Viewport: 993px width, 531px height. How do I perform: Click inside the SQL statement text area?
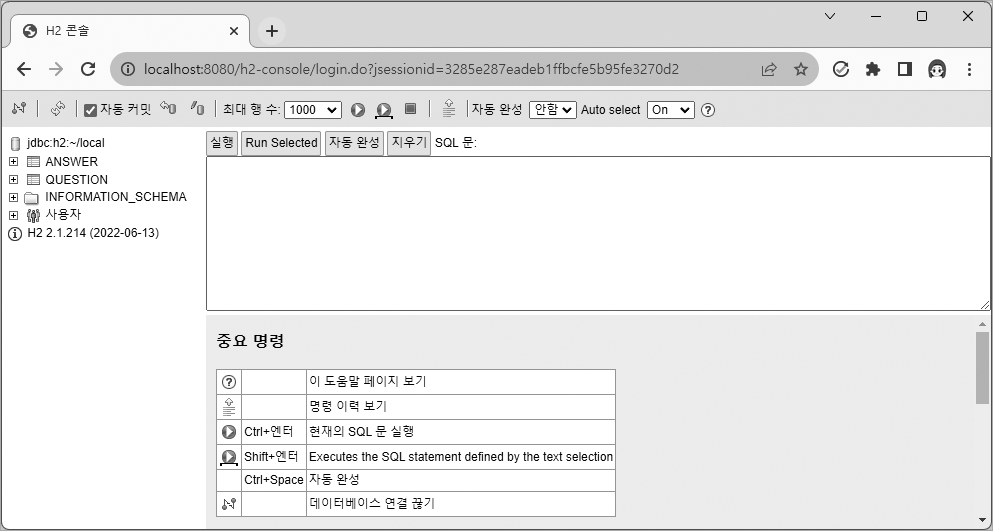pyautogui.click(x=598, y=233)
